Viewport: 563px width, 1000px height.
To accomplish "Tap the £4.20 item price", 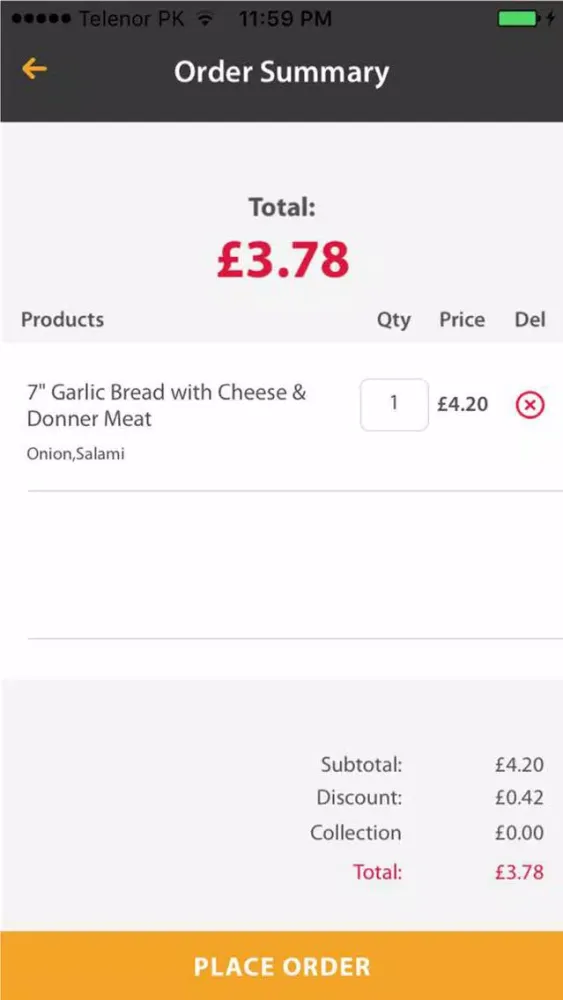I will [462, 404].
